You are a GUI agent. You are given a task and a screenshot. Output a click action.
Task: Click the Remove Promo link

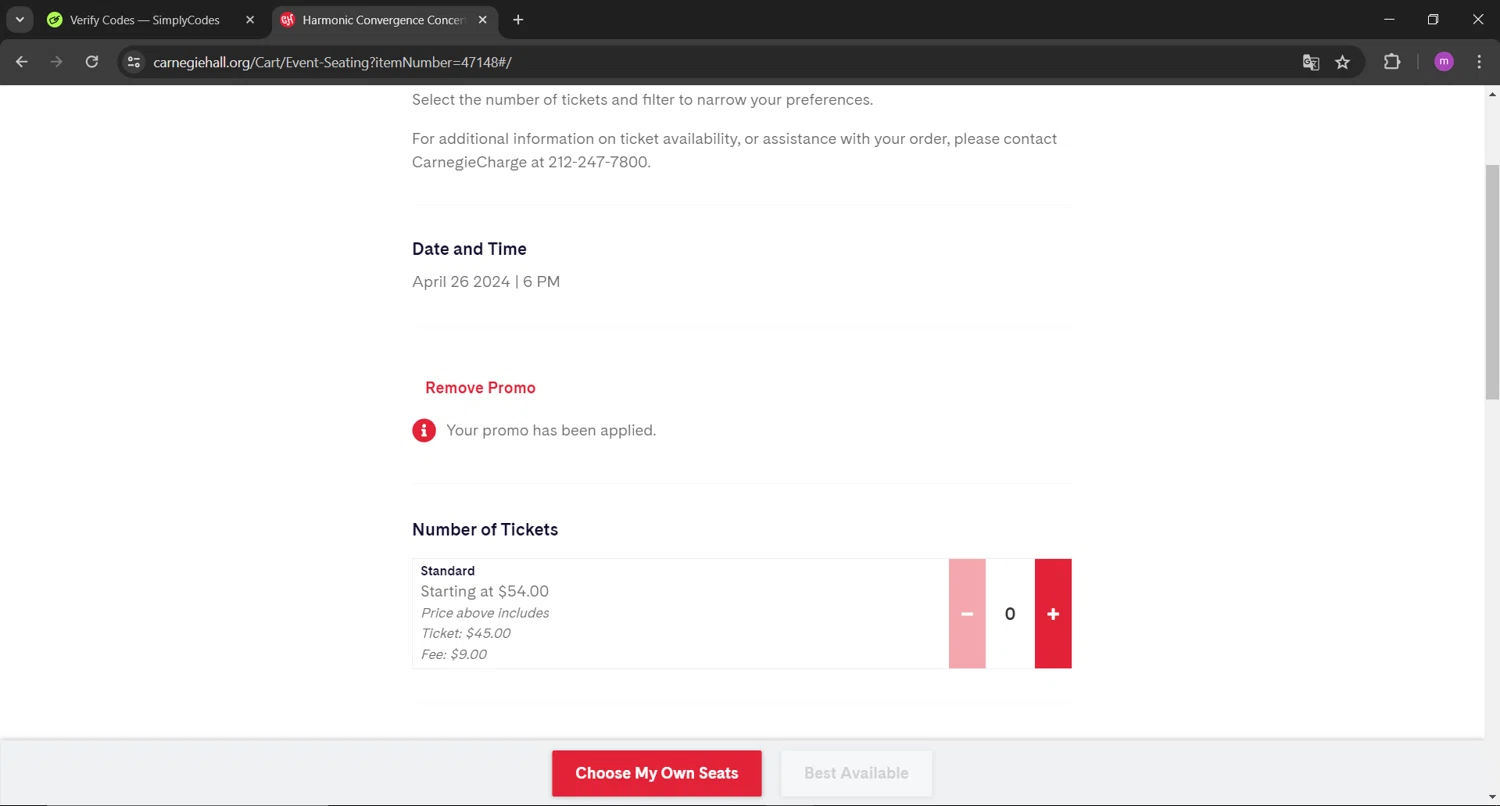pyautogui.click(x=480, y=388)
